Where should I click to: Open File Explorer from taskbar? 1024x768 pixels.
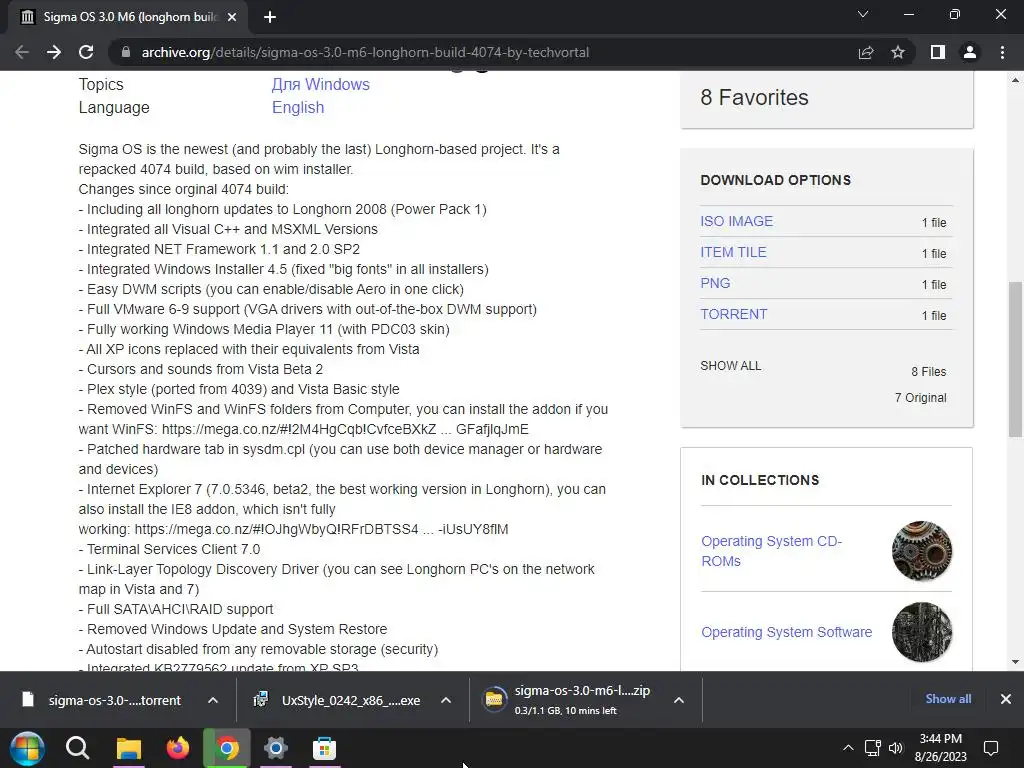pyautogui.click(x=129, y=748)
